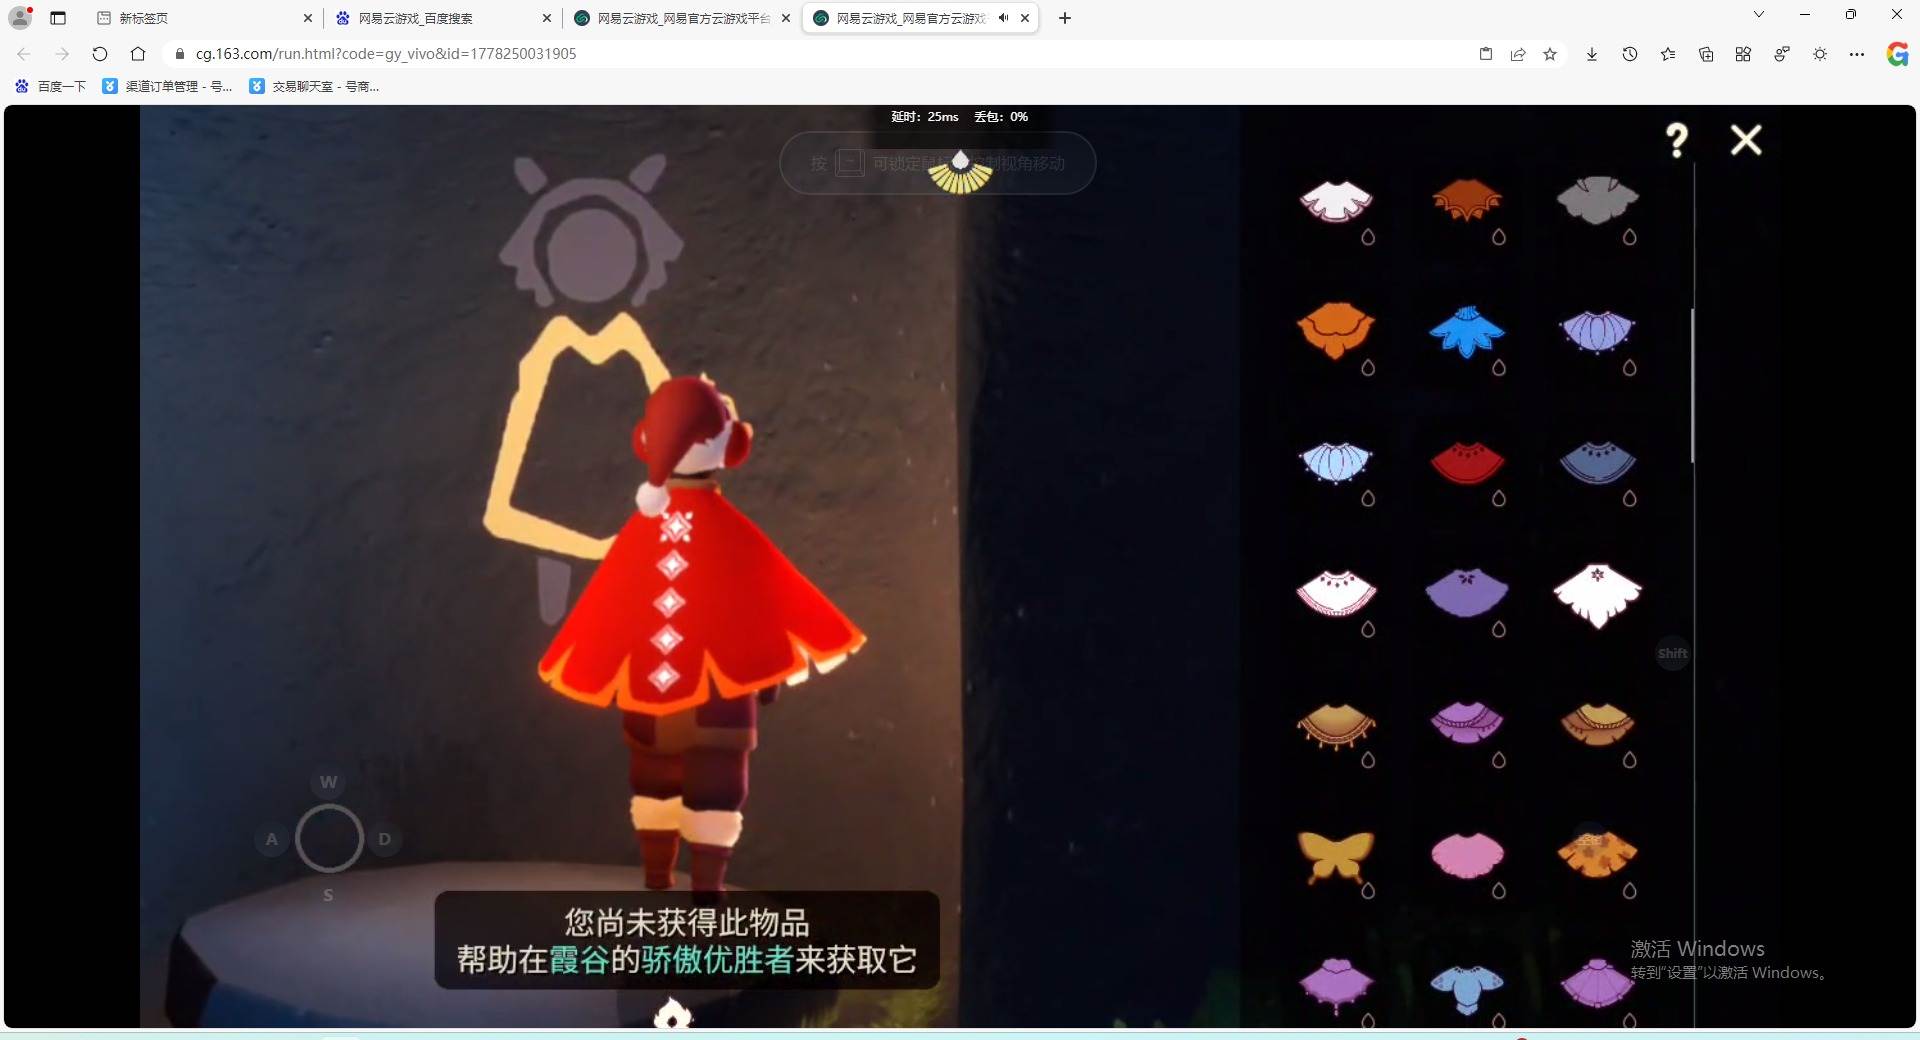Viewport: 1920px width, 1040px height.
Task: Select the large white snowflake cape
Action: click(x=1598, y=595)
